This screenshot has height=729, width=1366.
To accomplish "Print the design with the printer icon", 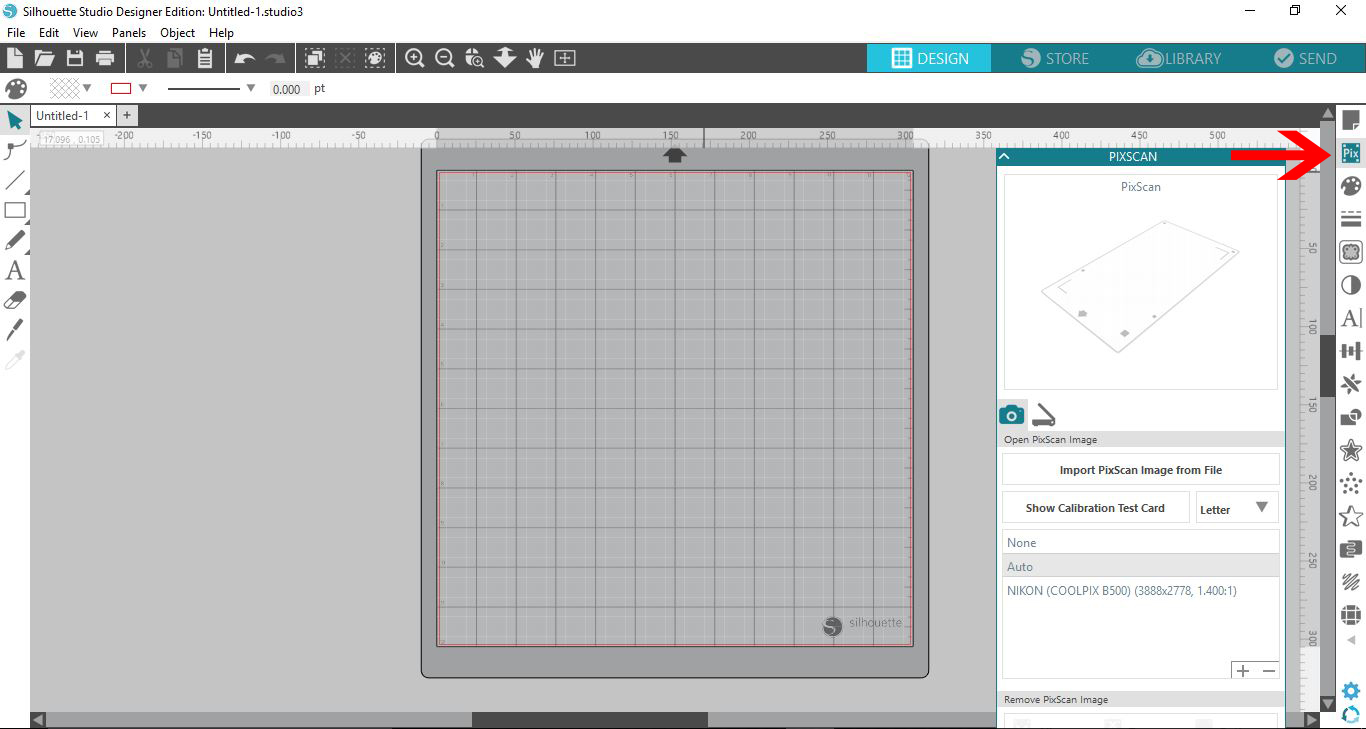I will (x=105, y=58).
